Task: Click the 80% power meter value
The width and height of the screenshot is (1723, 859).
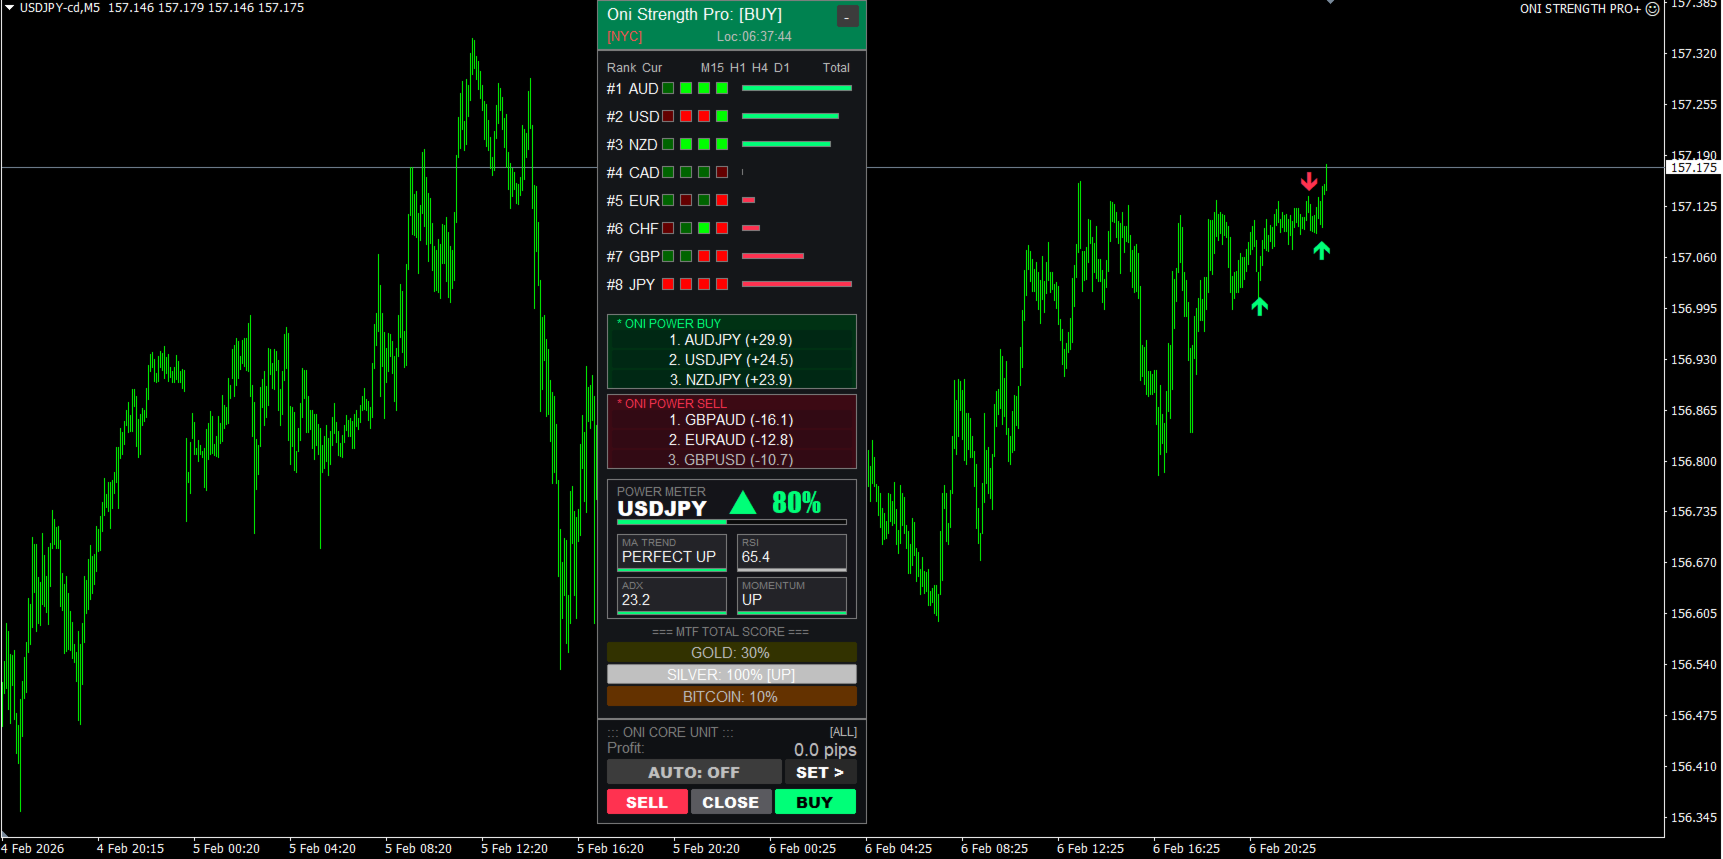Action: 796,502
